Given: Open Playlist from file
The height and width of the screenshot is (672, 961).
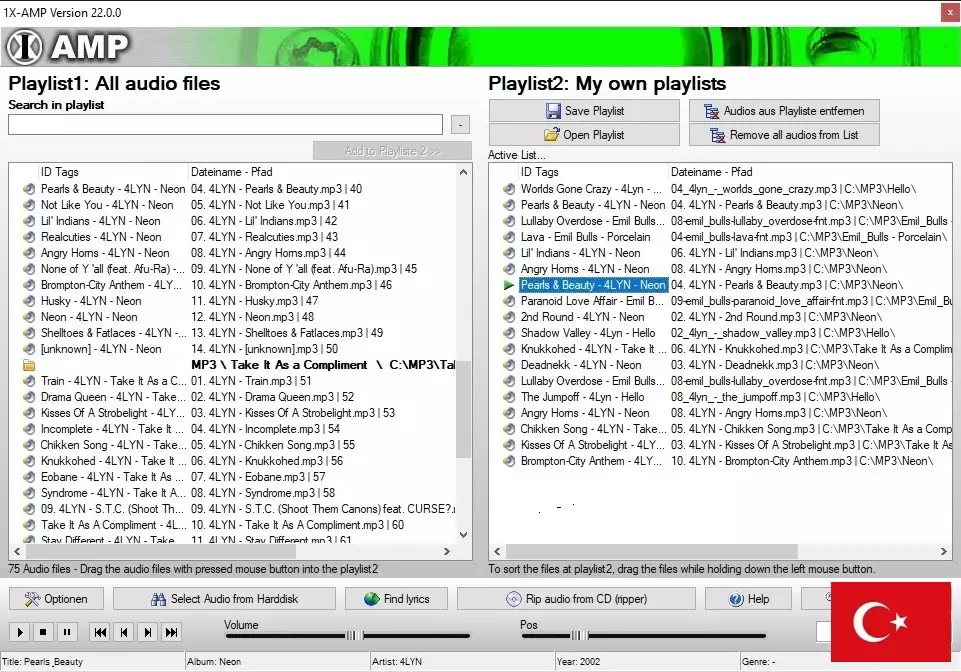Looking at the screenshot, I should click(583, 135).
